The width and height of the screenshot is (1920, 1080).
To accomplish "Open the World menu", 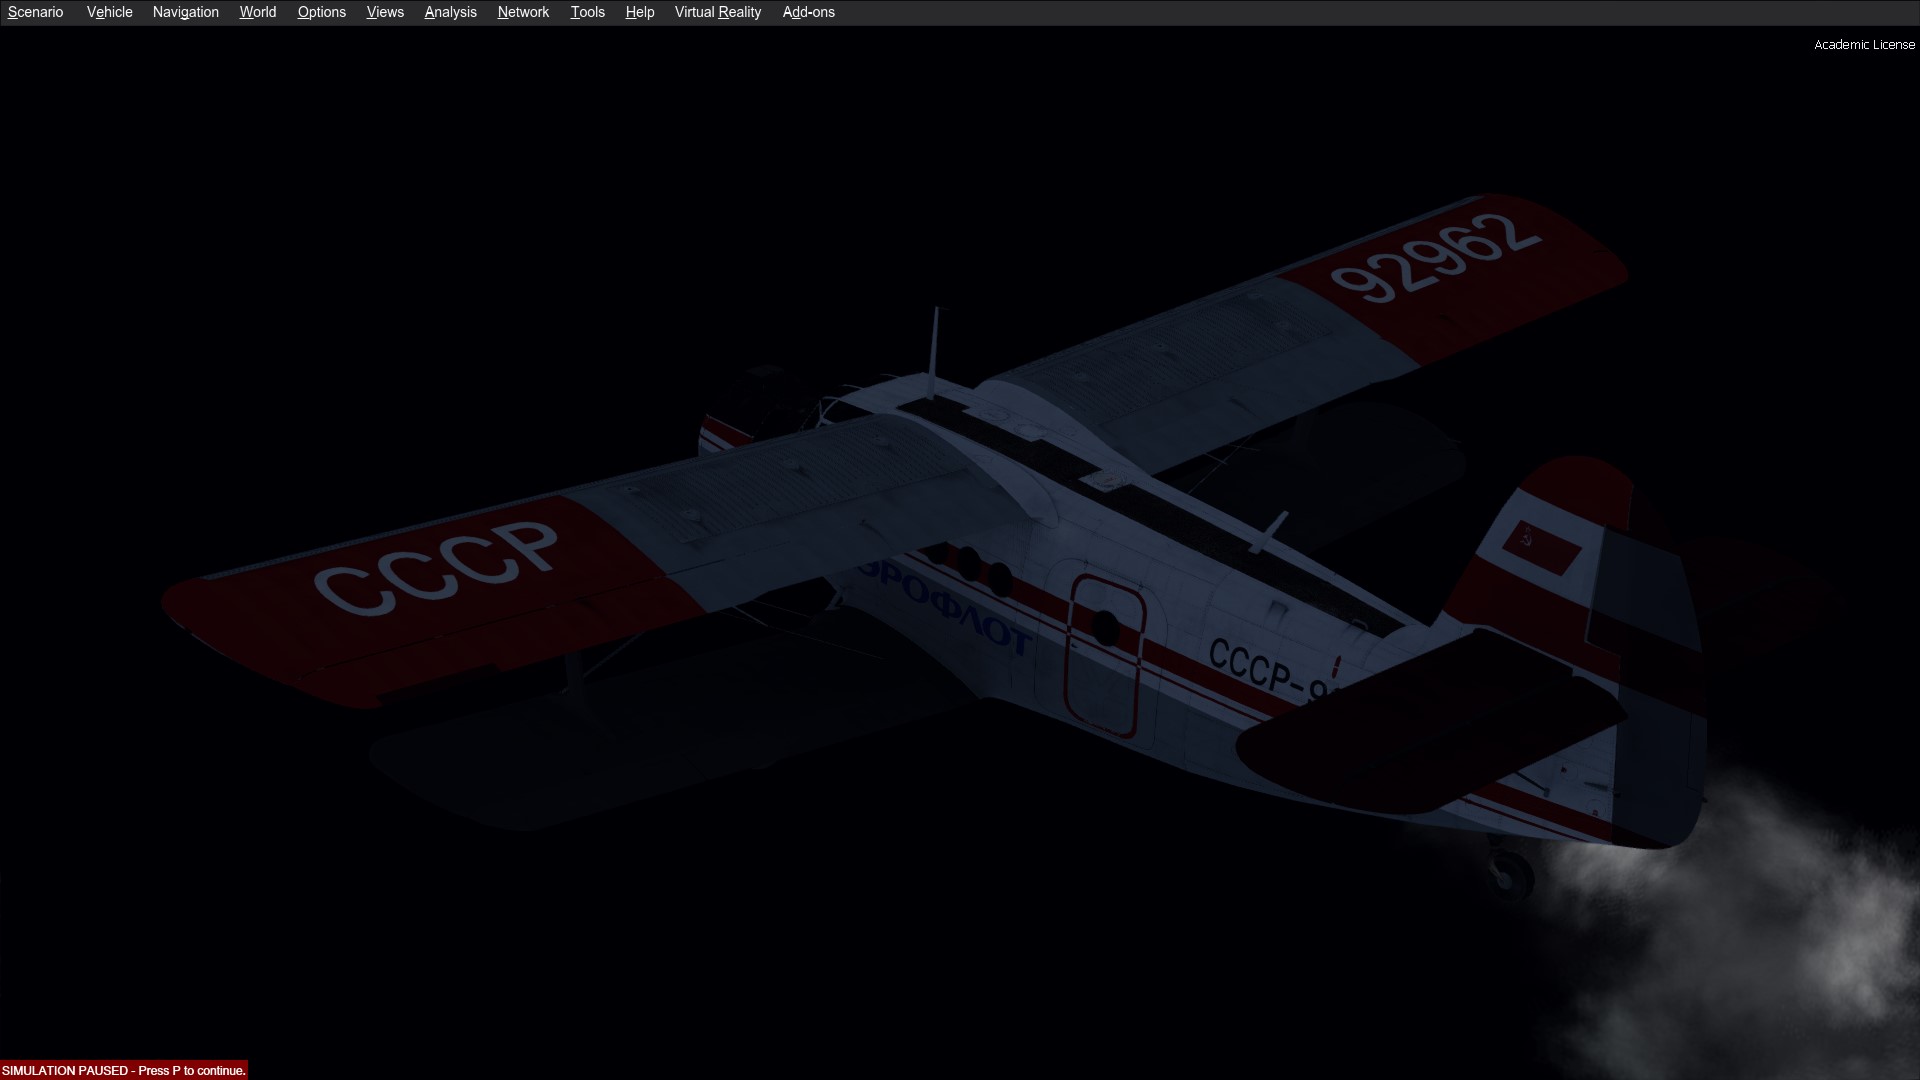I will coord(258,12).
